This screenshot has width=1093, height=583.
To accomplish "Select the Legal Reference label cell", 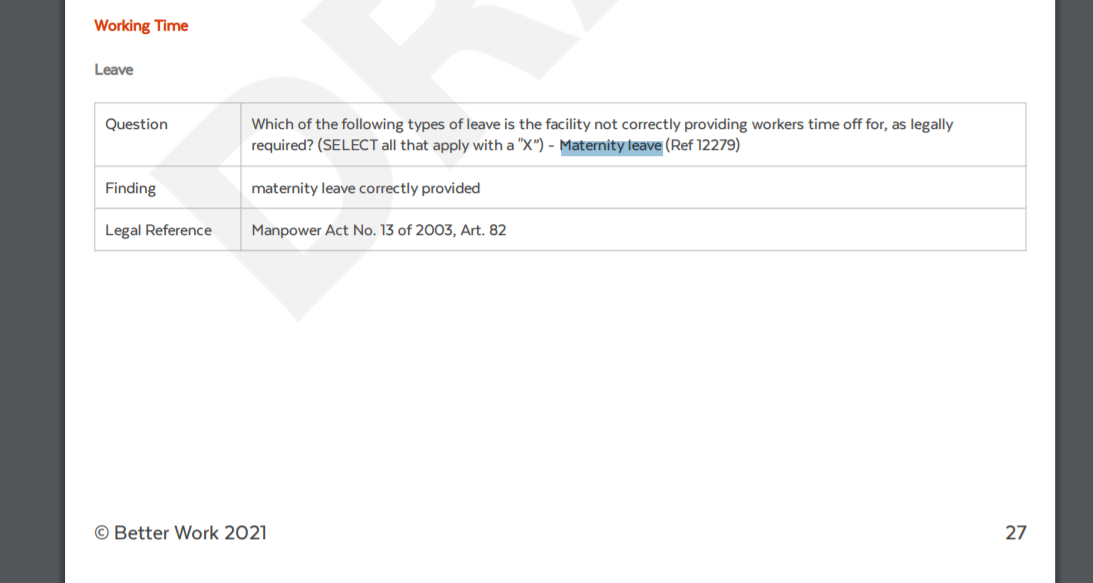I will 167,229.
